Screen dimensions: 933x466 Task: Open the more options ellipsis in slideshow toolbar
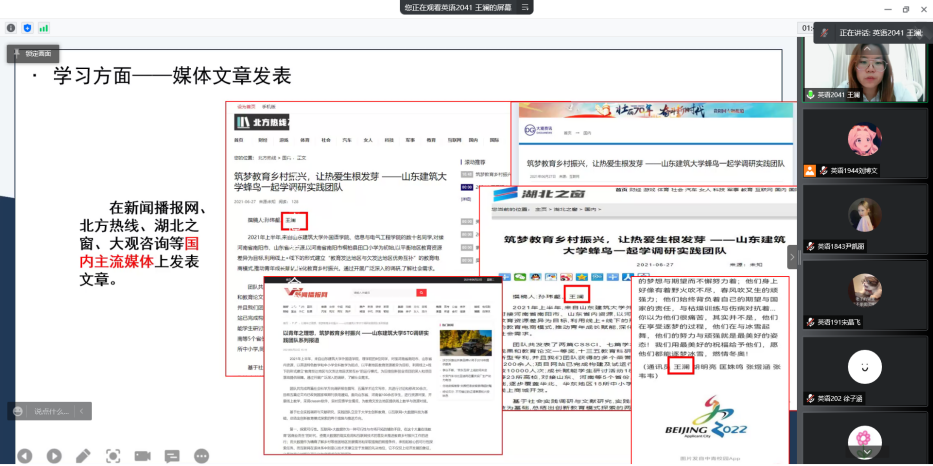tap(201, 456)
